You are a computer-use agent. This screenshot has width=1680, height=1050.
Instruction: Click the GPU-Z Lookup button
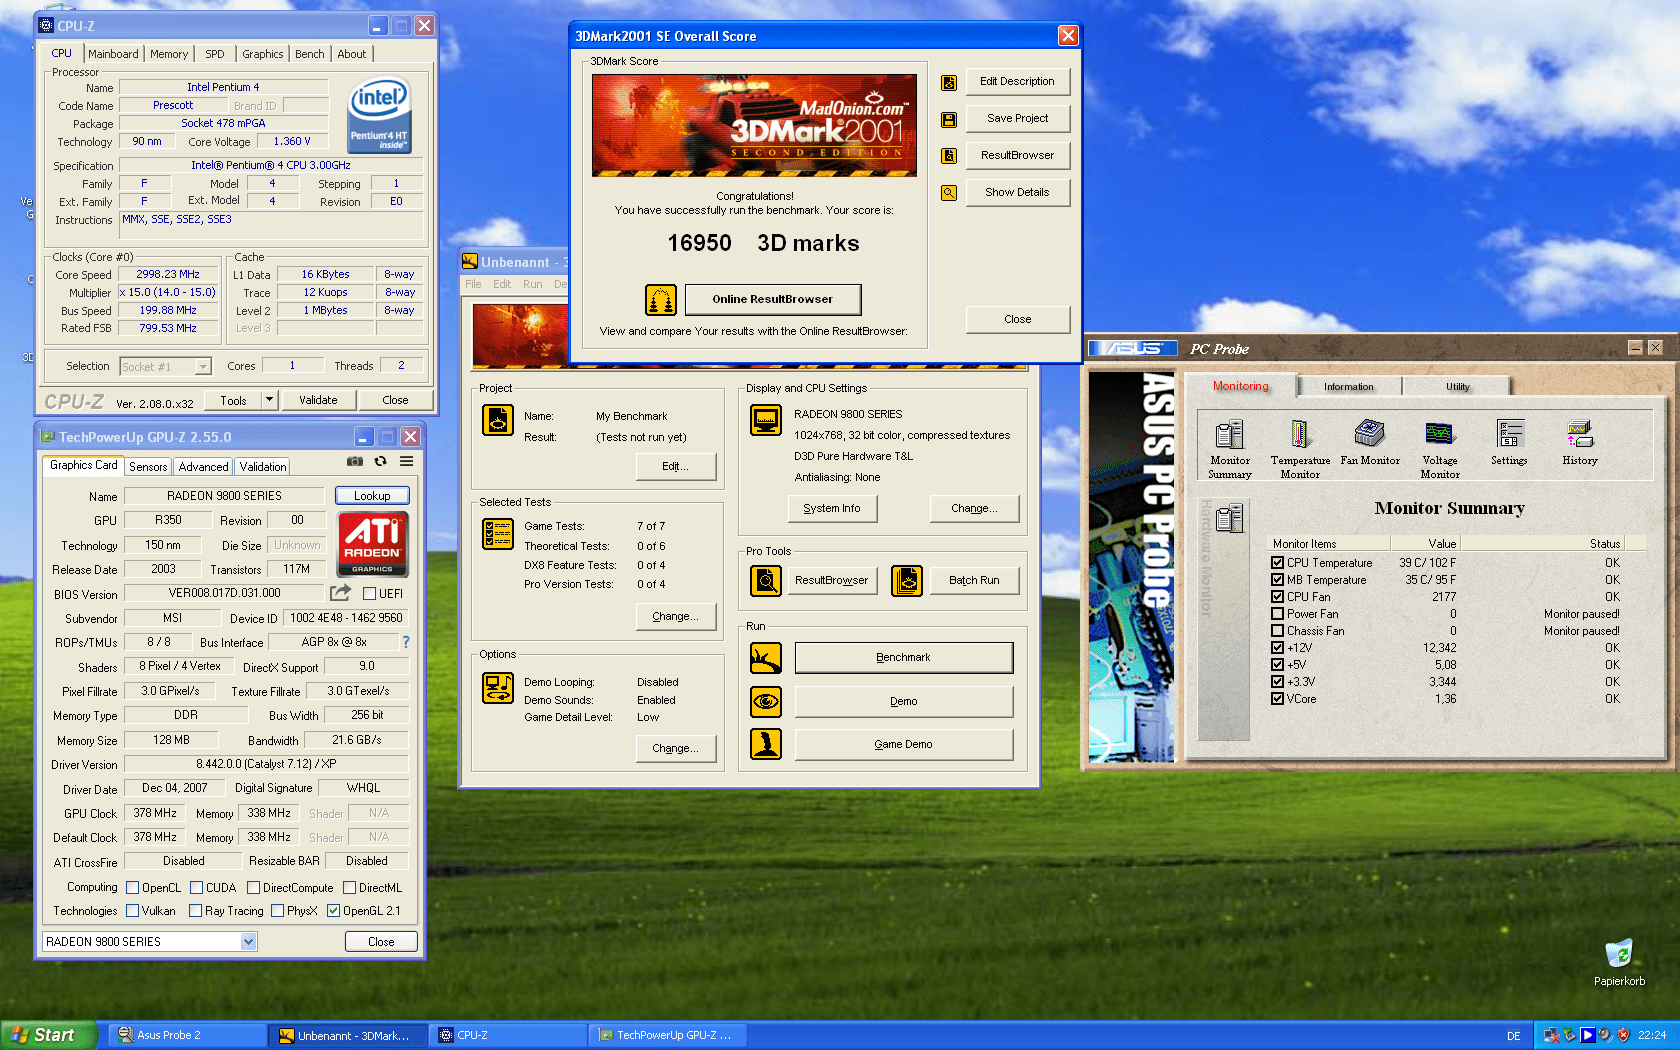click(372, 496)
